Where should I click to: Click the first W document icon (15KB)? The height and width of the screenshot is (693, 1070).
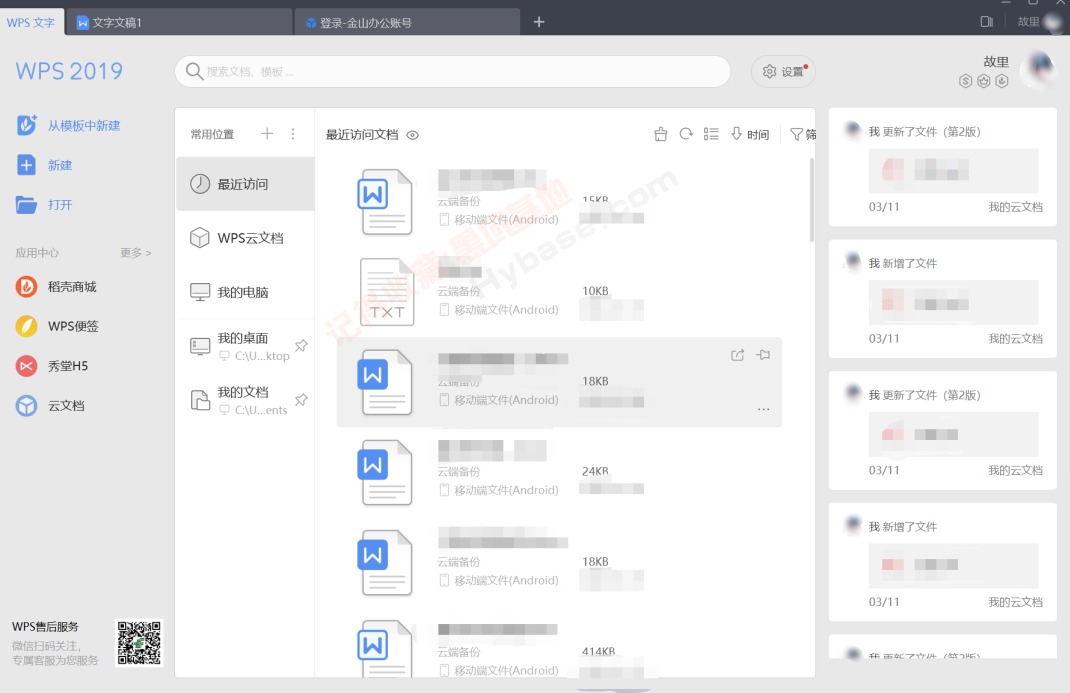point(386,202)
